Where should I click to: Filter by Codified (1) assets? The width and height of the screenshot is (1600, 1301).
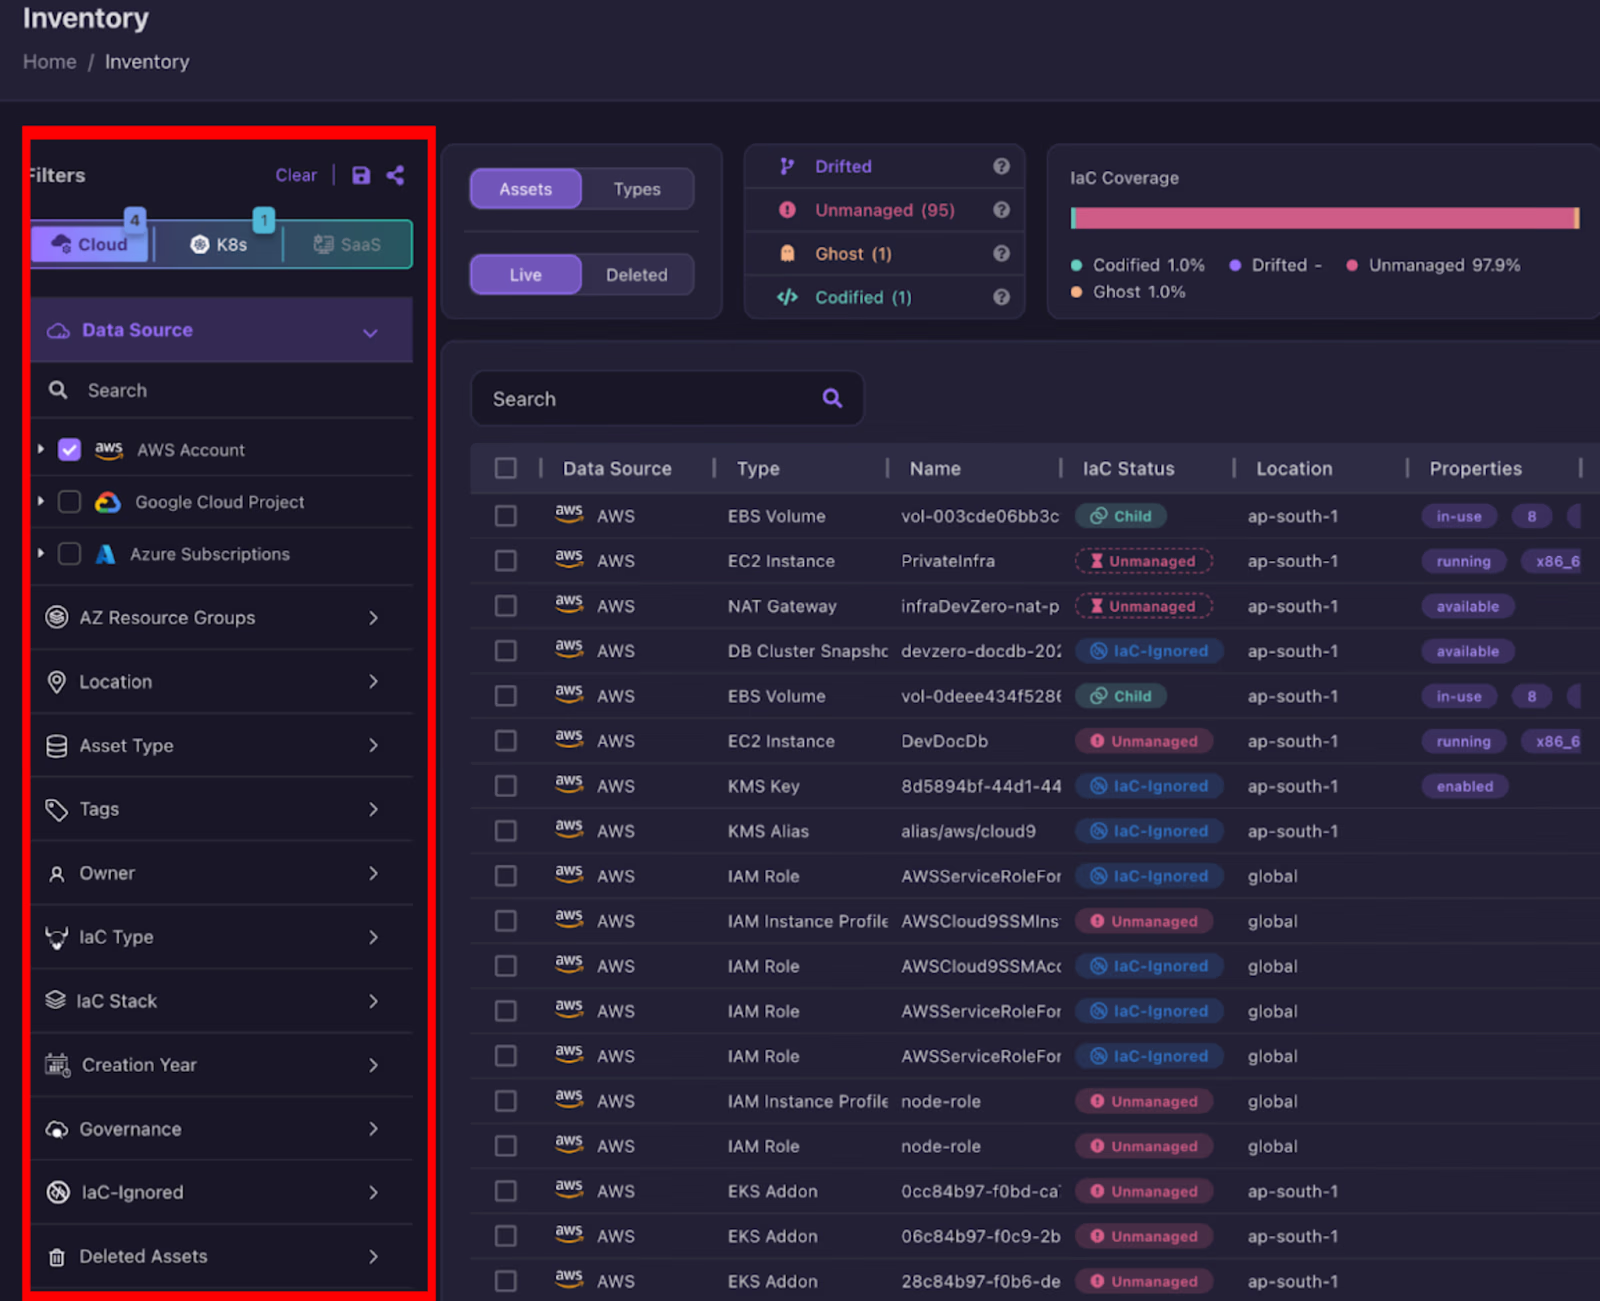coord(863,297)
